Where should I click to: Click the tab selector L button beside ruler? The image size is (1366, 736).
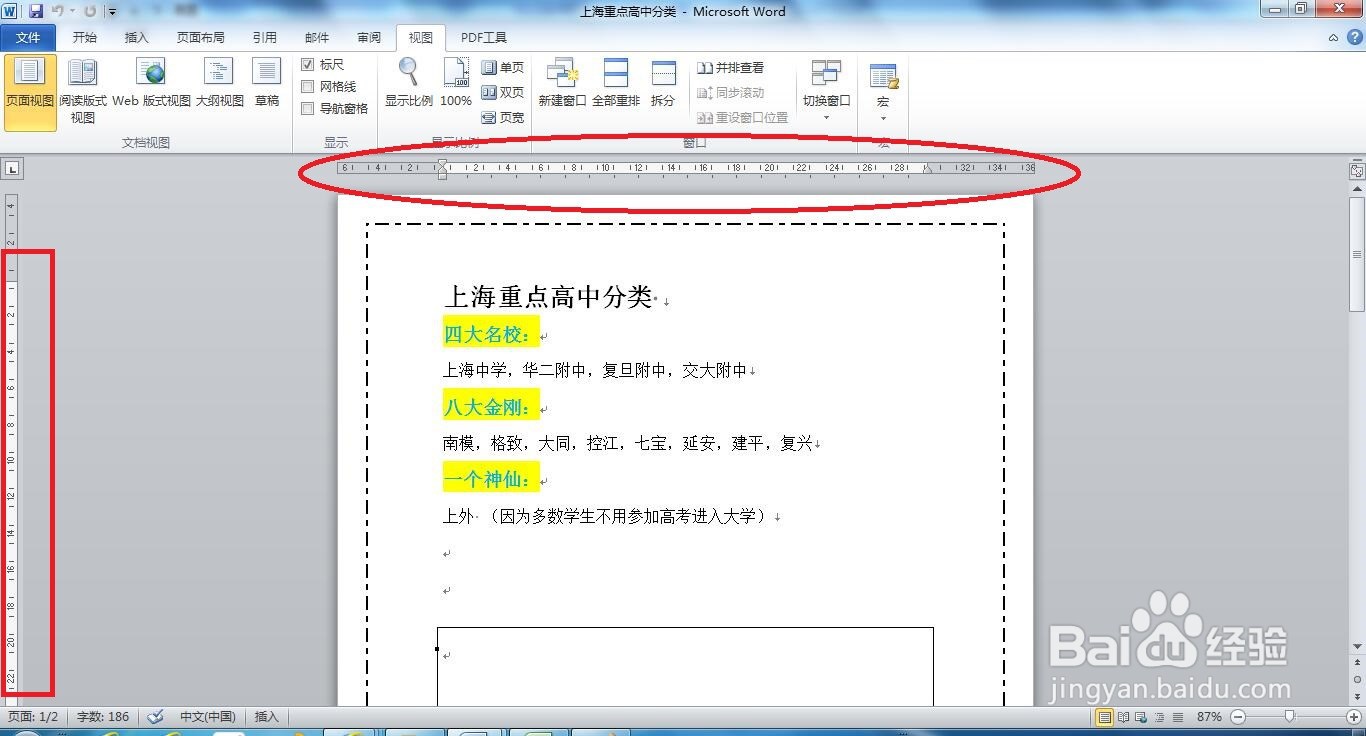pyautogui.click(x=12, y=168)
